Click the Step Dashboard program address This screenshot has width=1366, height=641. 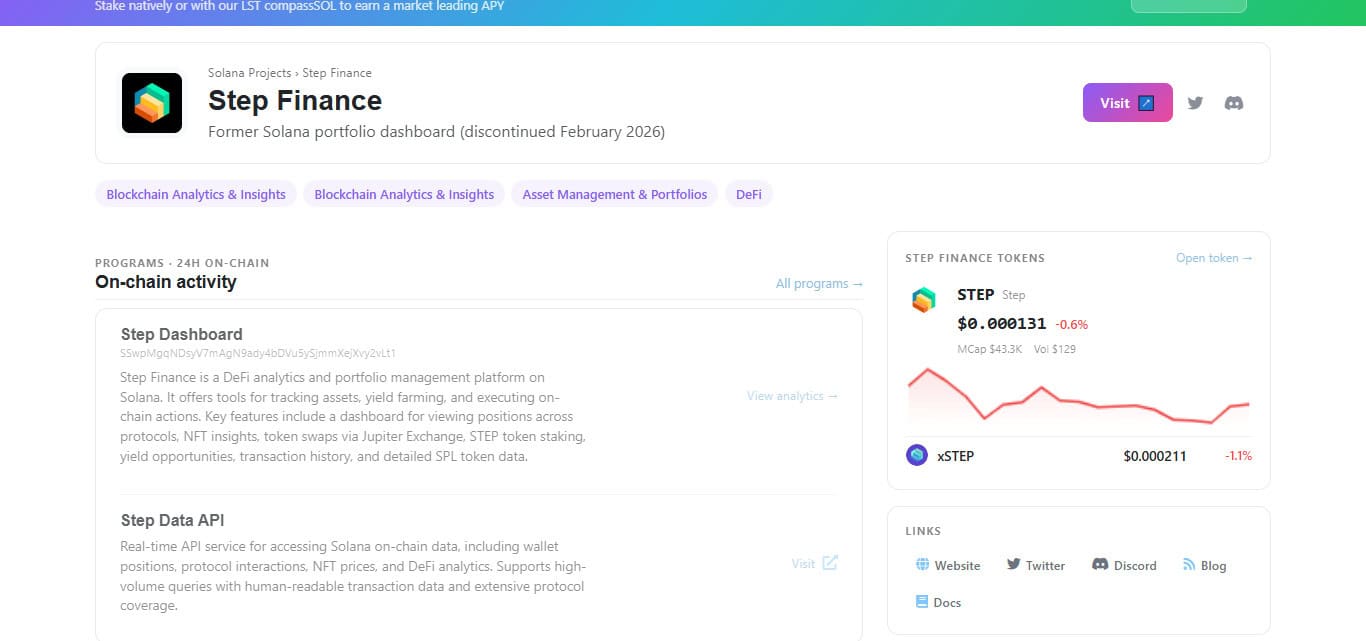[258, 353]
